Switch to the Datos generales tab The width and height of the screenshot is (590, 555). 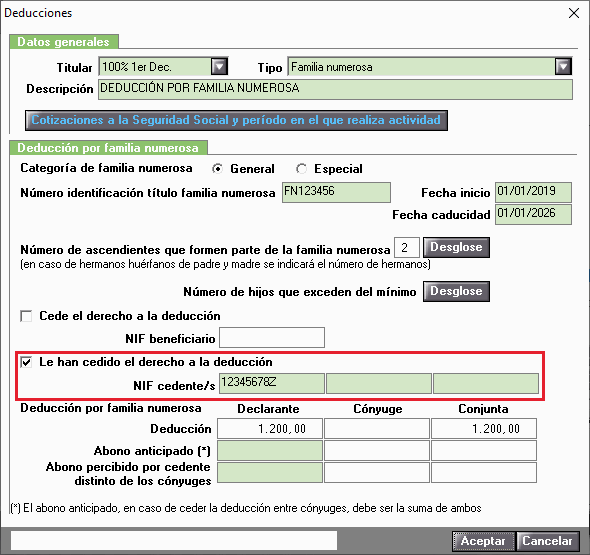[64, 42]
